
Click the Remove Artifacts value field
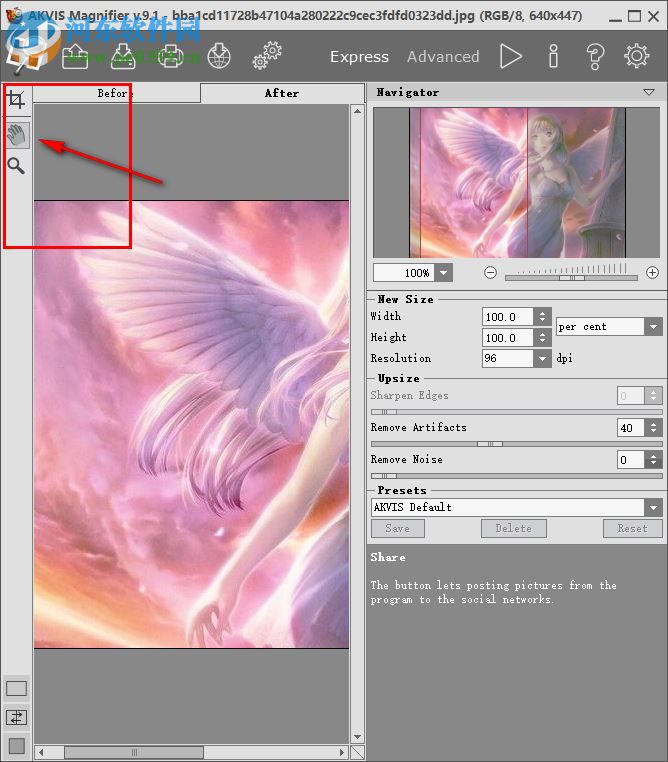pyautogui.click(x=631, y=428)
